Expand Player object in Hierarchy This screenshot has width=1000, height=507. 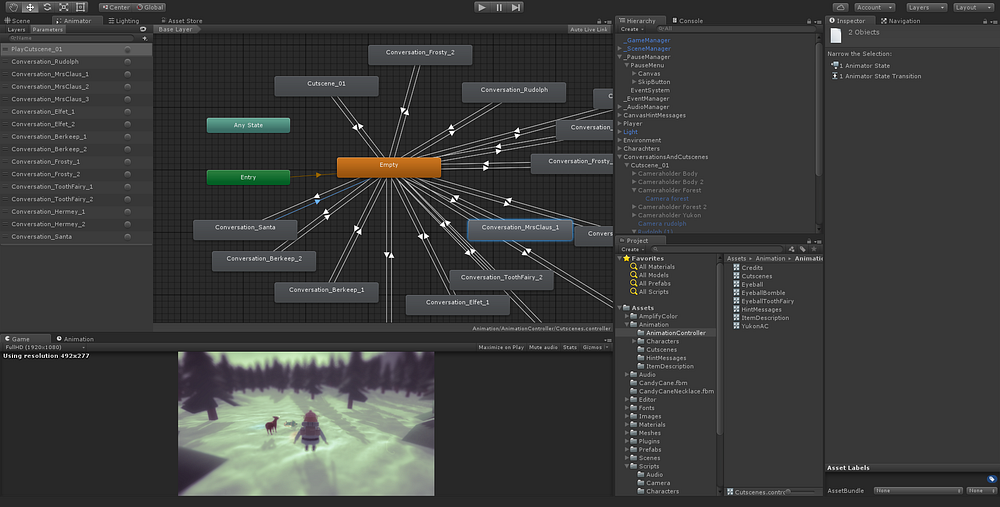(619, 124)
